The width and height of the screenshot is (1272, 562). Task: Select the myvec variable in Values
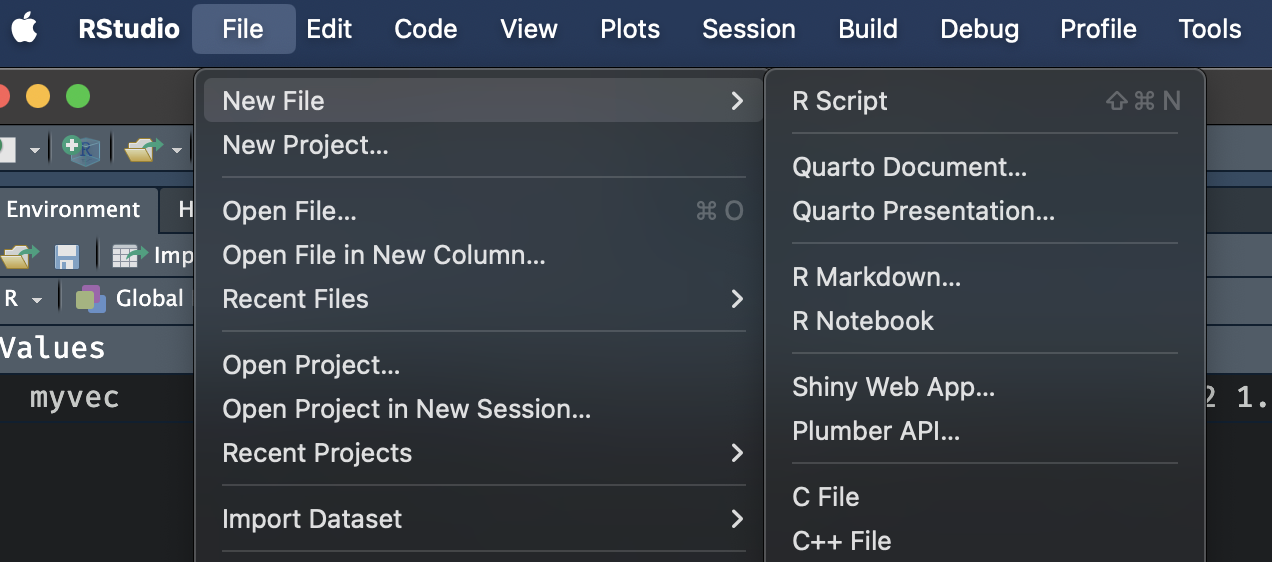(75, 397)
